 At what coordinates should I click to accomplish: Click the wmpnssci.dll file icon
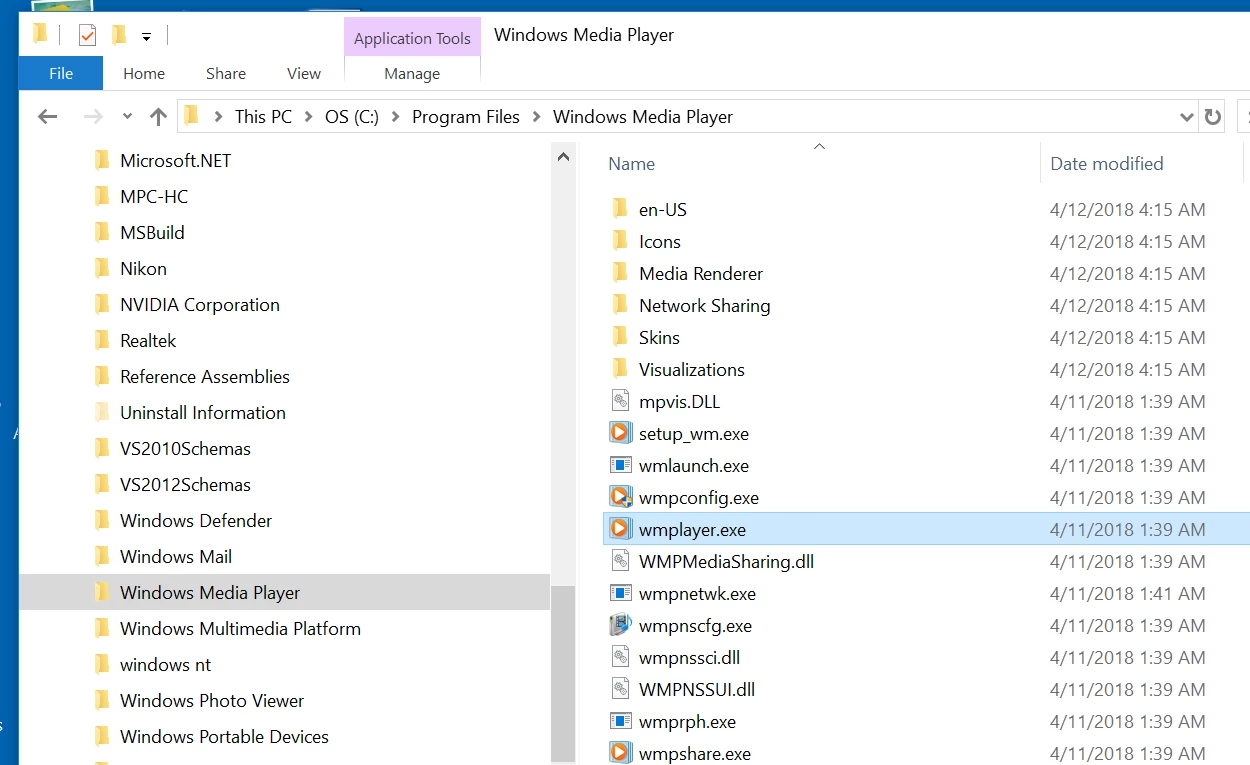[x=621, y=657]
